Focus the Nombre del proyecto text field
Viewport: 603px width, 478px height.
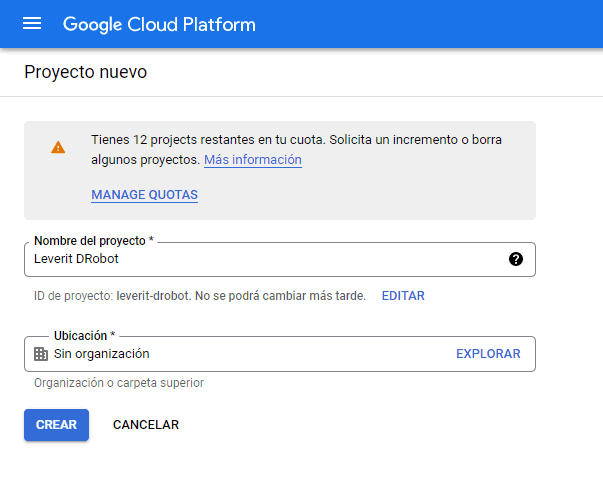pos(280,259)
